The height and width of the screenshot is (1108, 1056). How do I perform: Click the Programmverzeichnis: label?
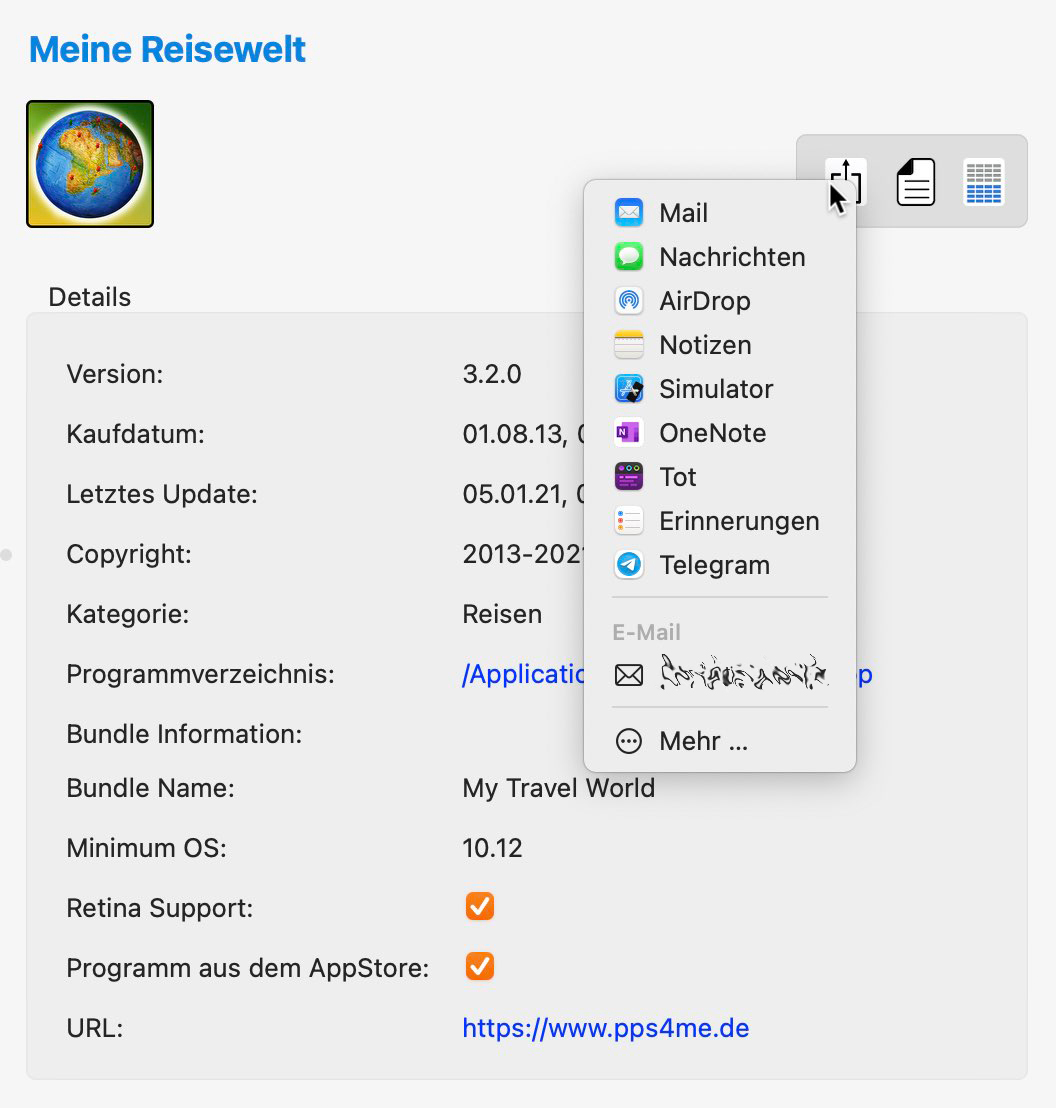(201, 674)
